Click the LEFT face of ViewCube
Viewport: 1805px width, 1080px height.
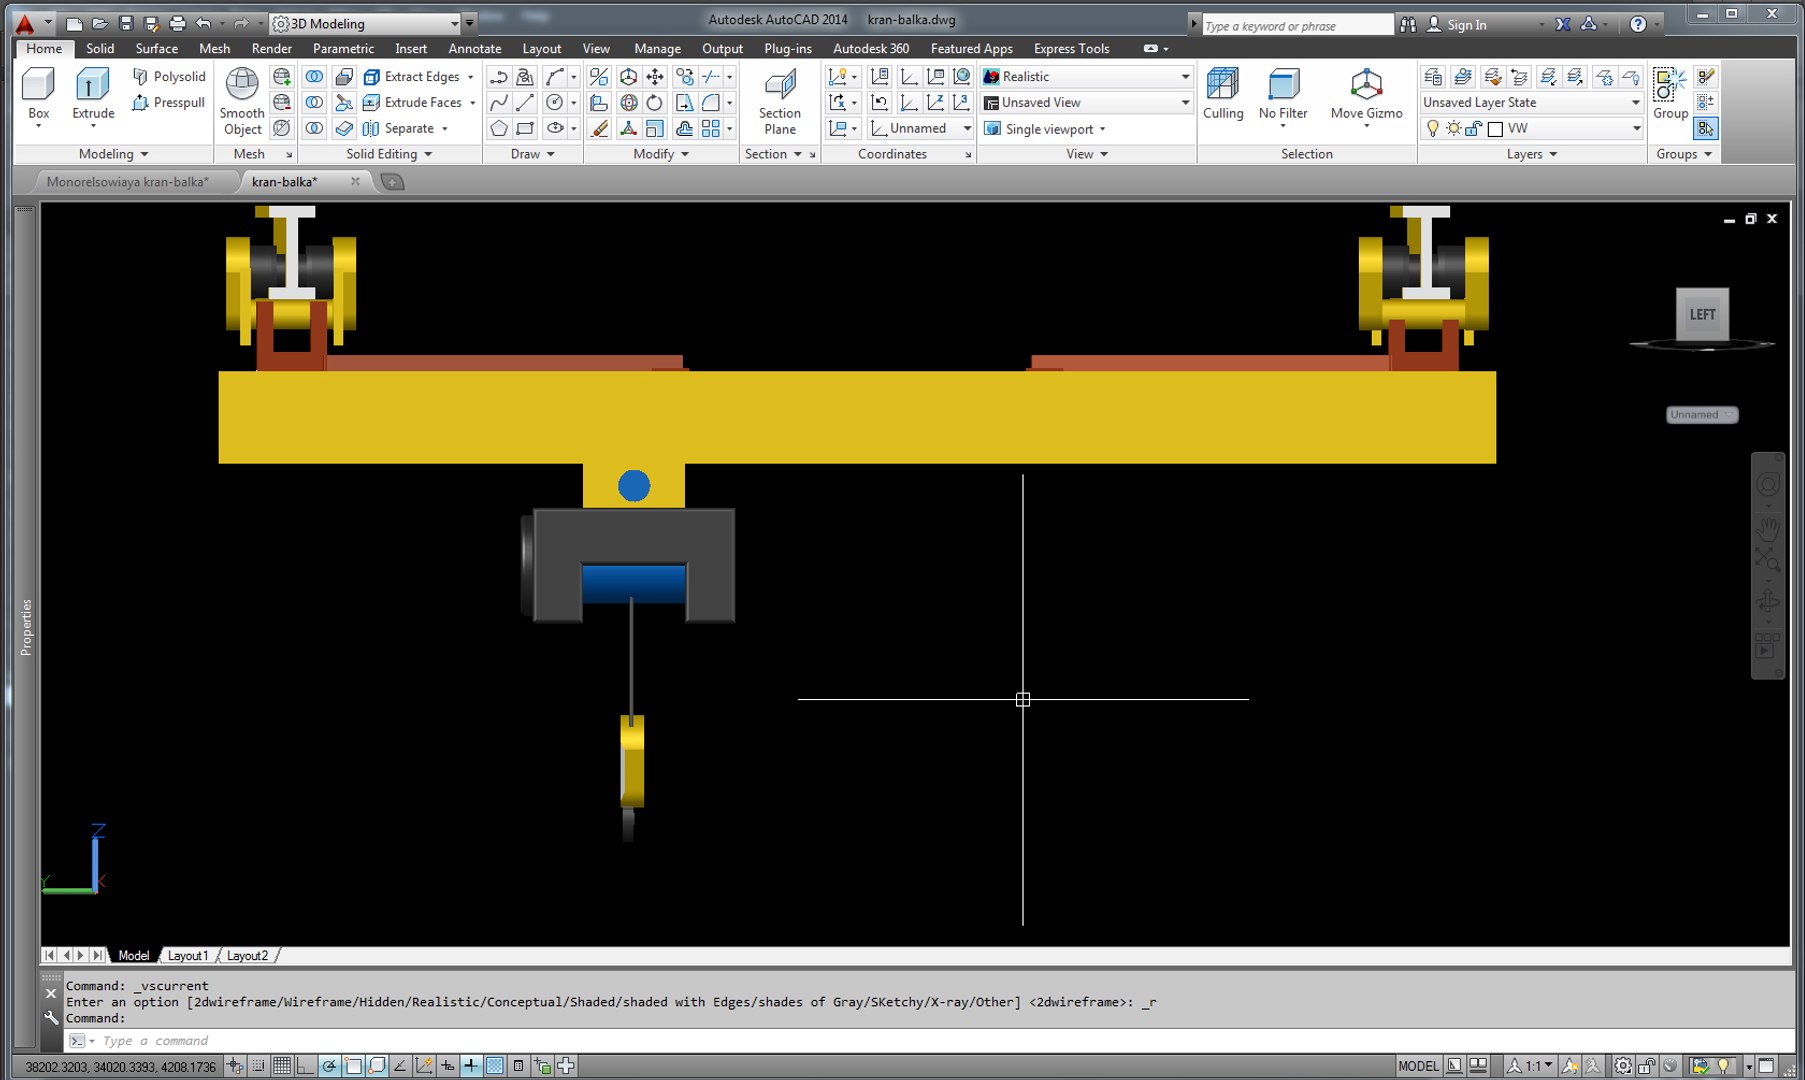point(1702,314)
